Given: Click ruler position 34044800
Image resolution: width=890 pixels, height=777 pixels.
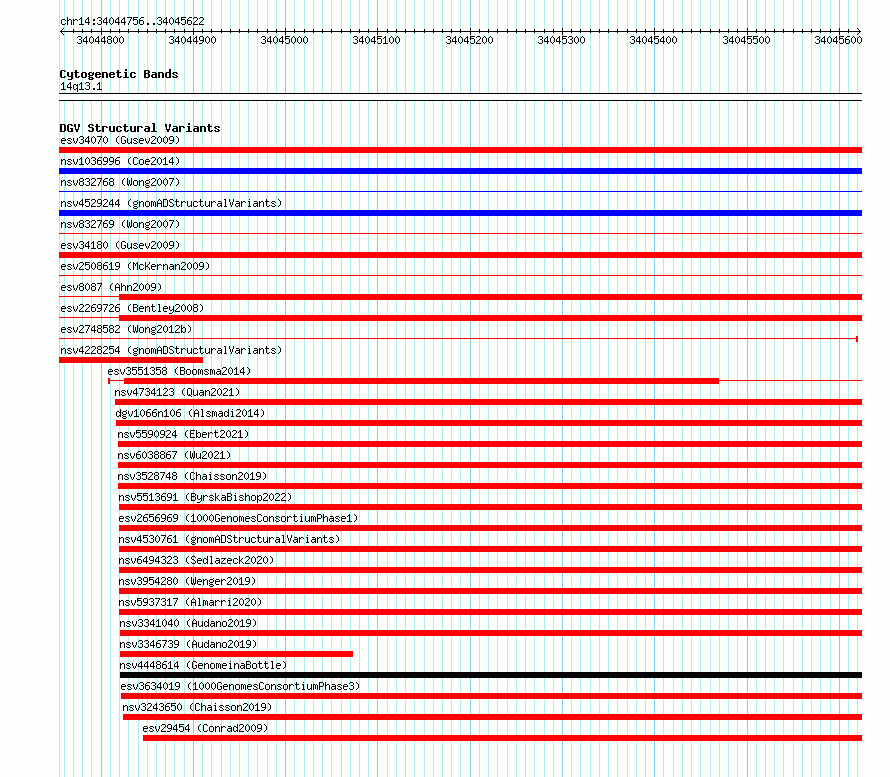Looking at the screenshot, I should 100,40.
